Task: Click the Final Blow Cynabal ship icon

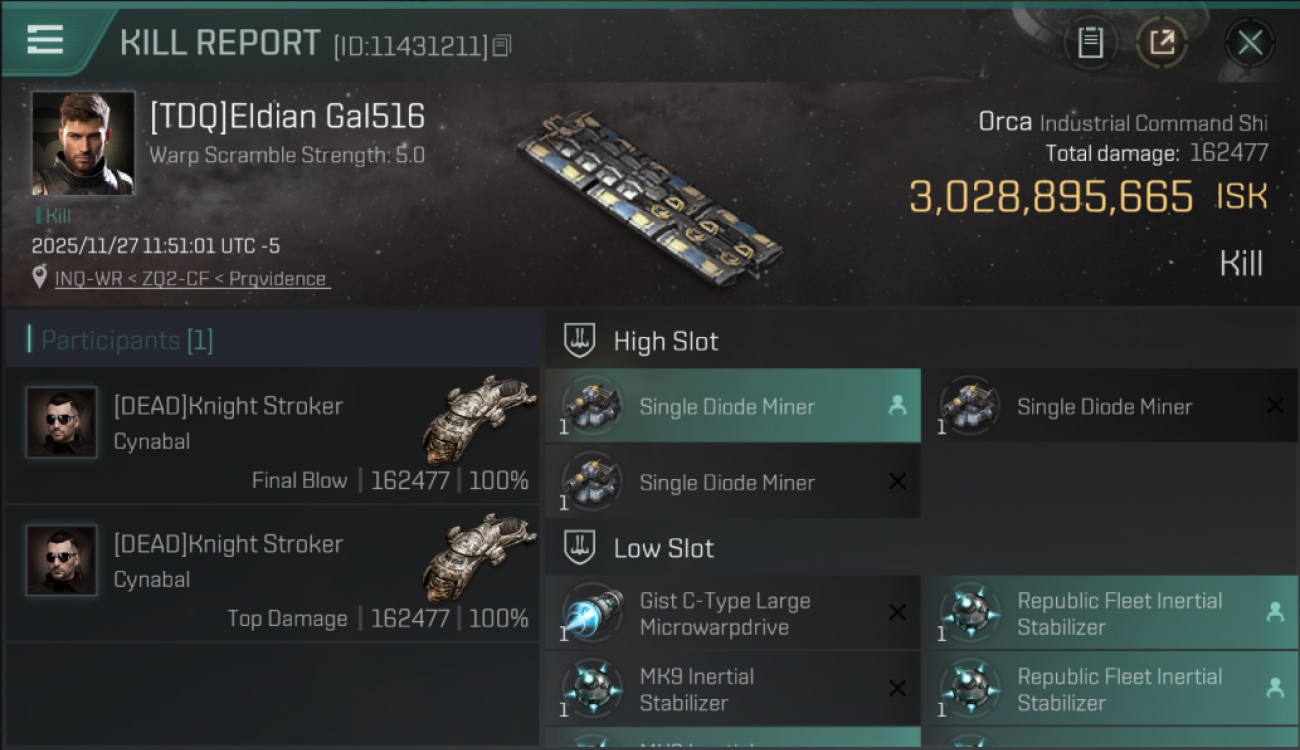Action: (480, 418)
